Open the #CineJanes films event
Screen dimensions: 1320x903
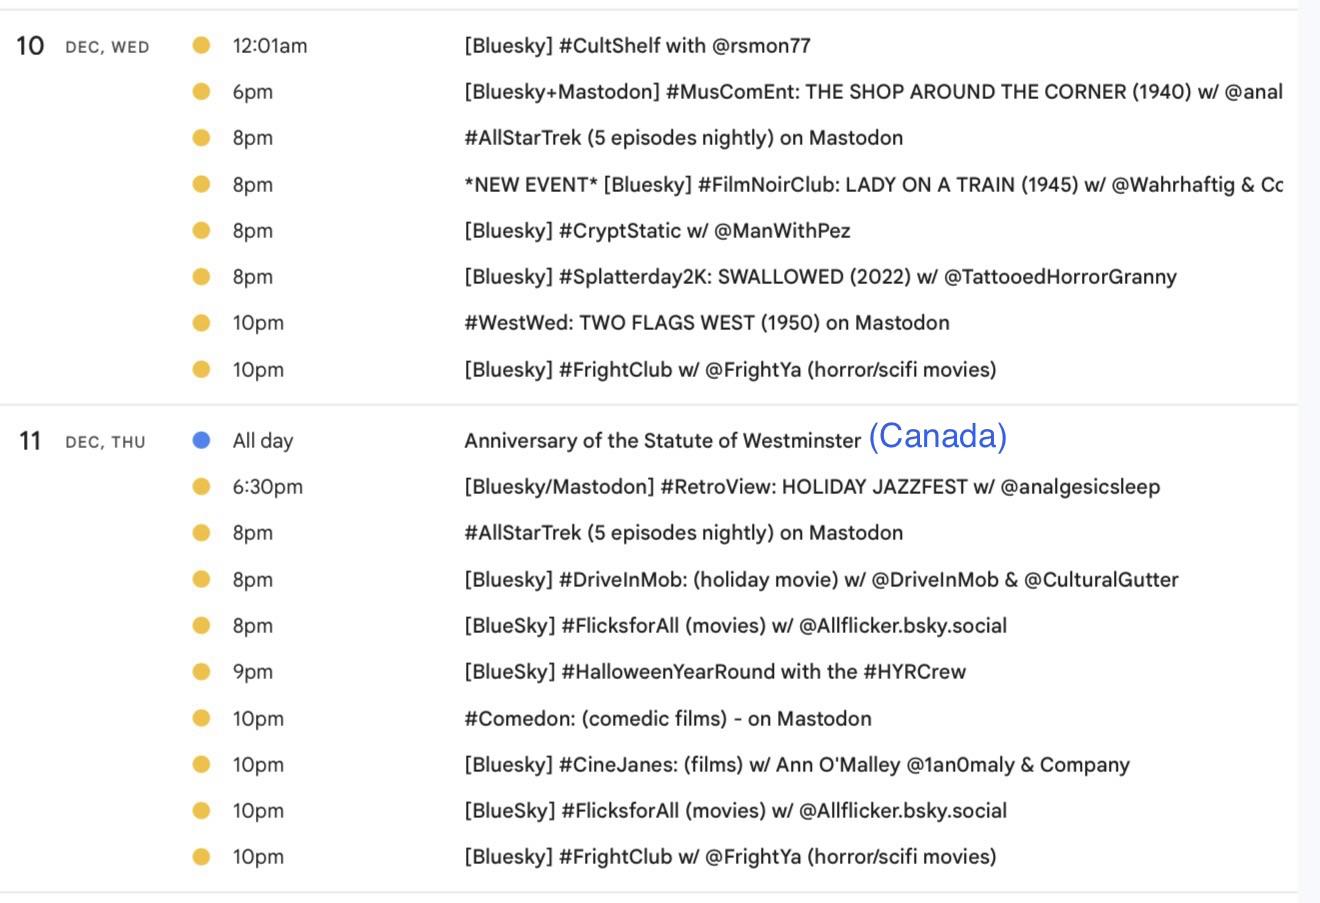pos(796,765)
